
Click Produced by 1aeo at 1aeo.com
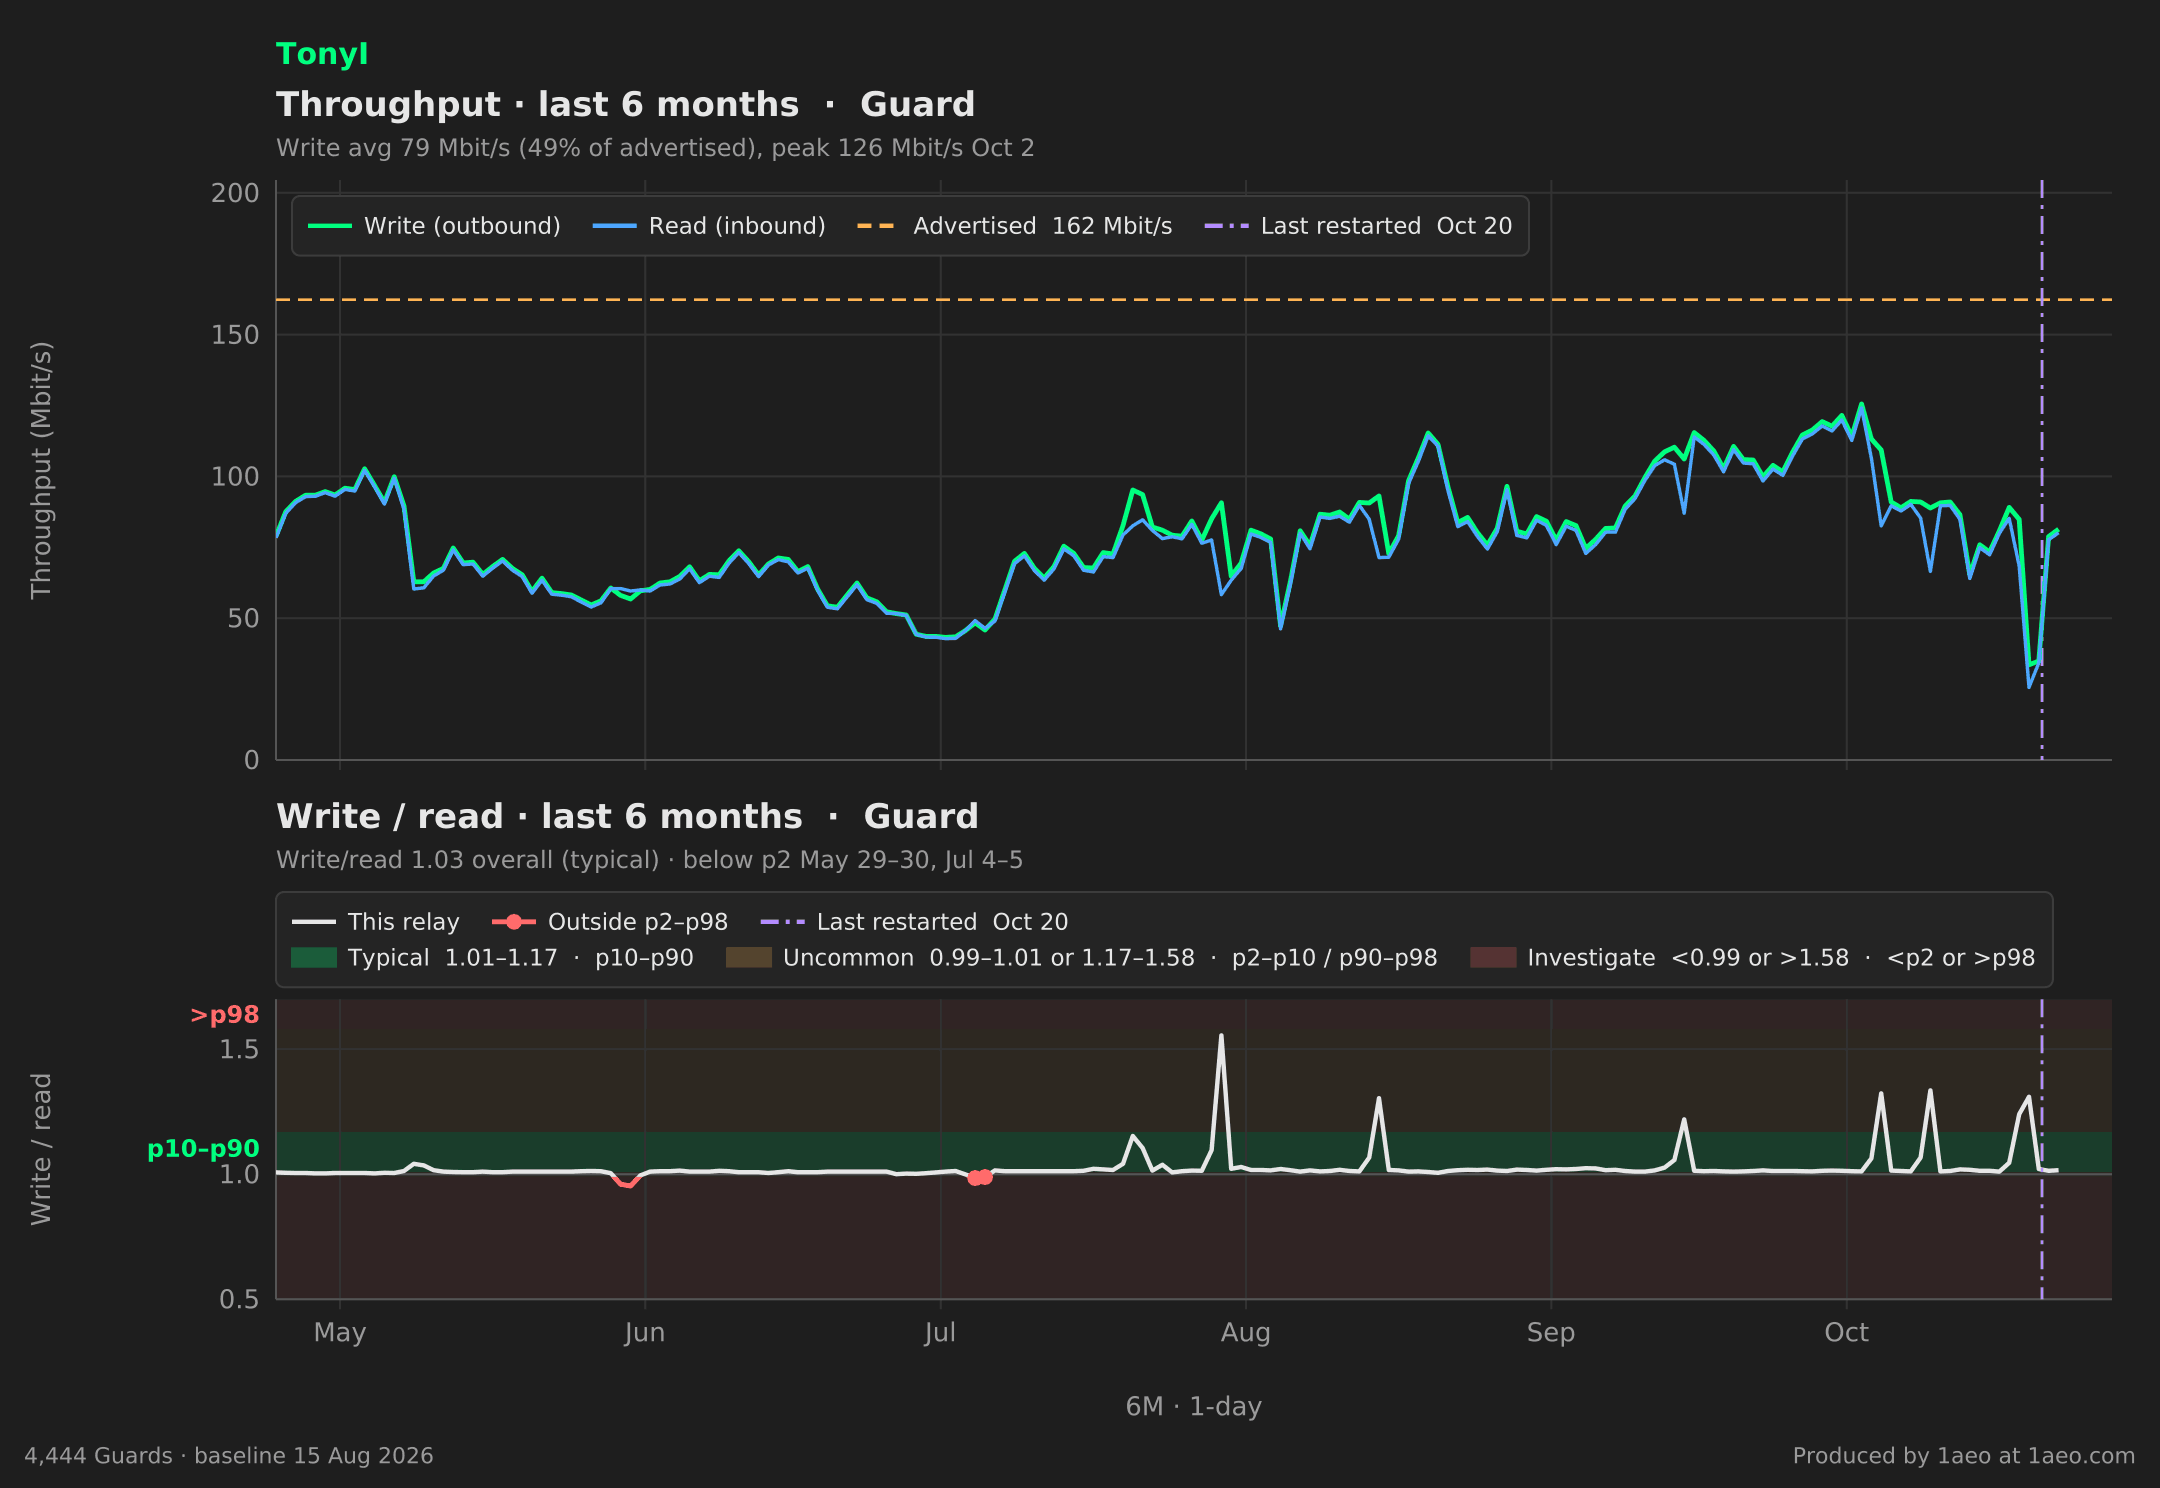point(1964,1456)
